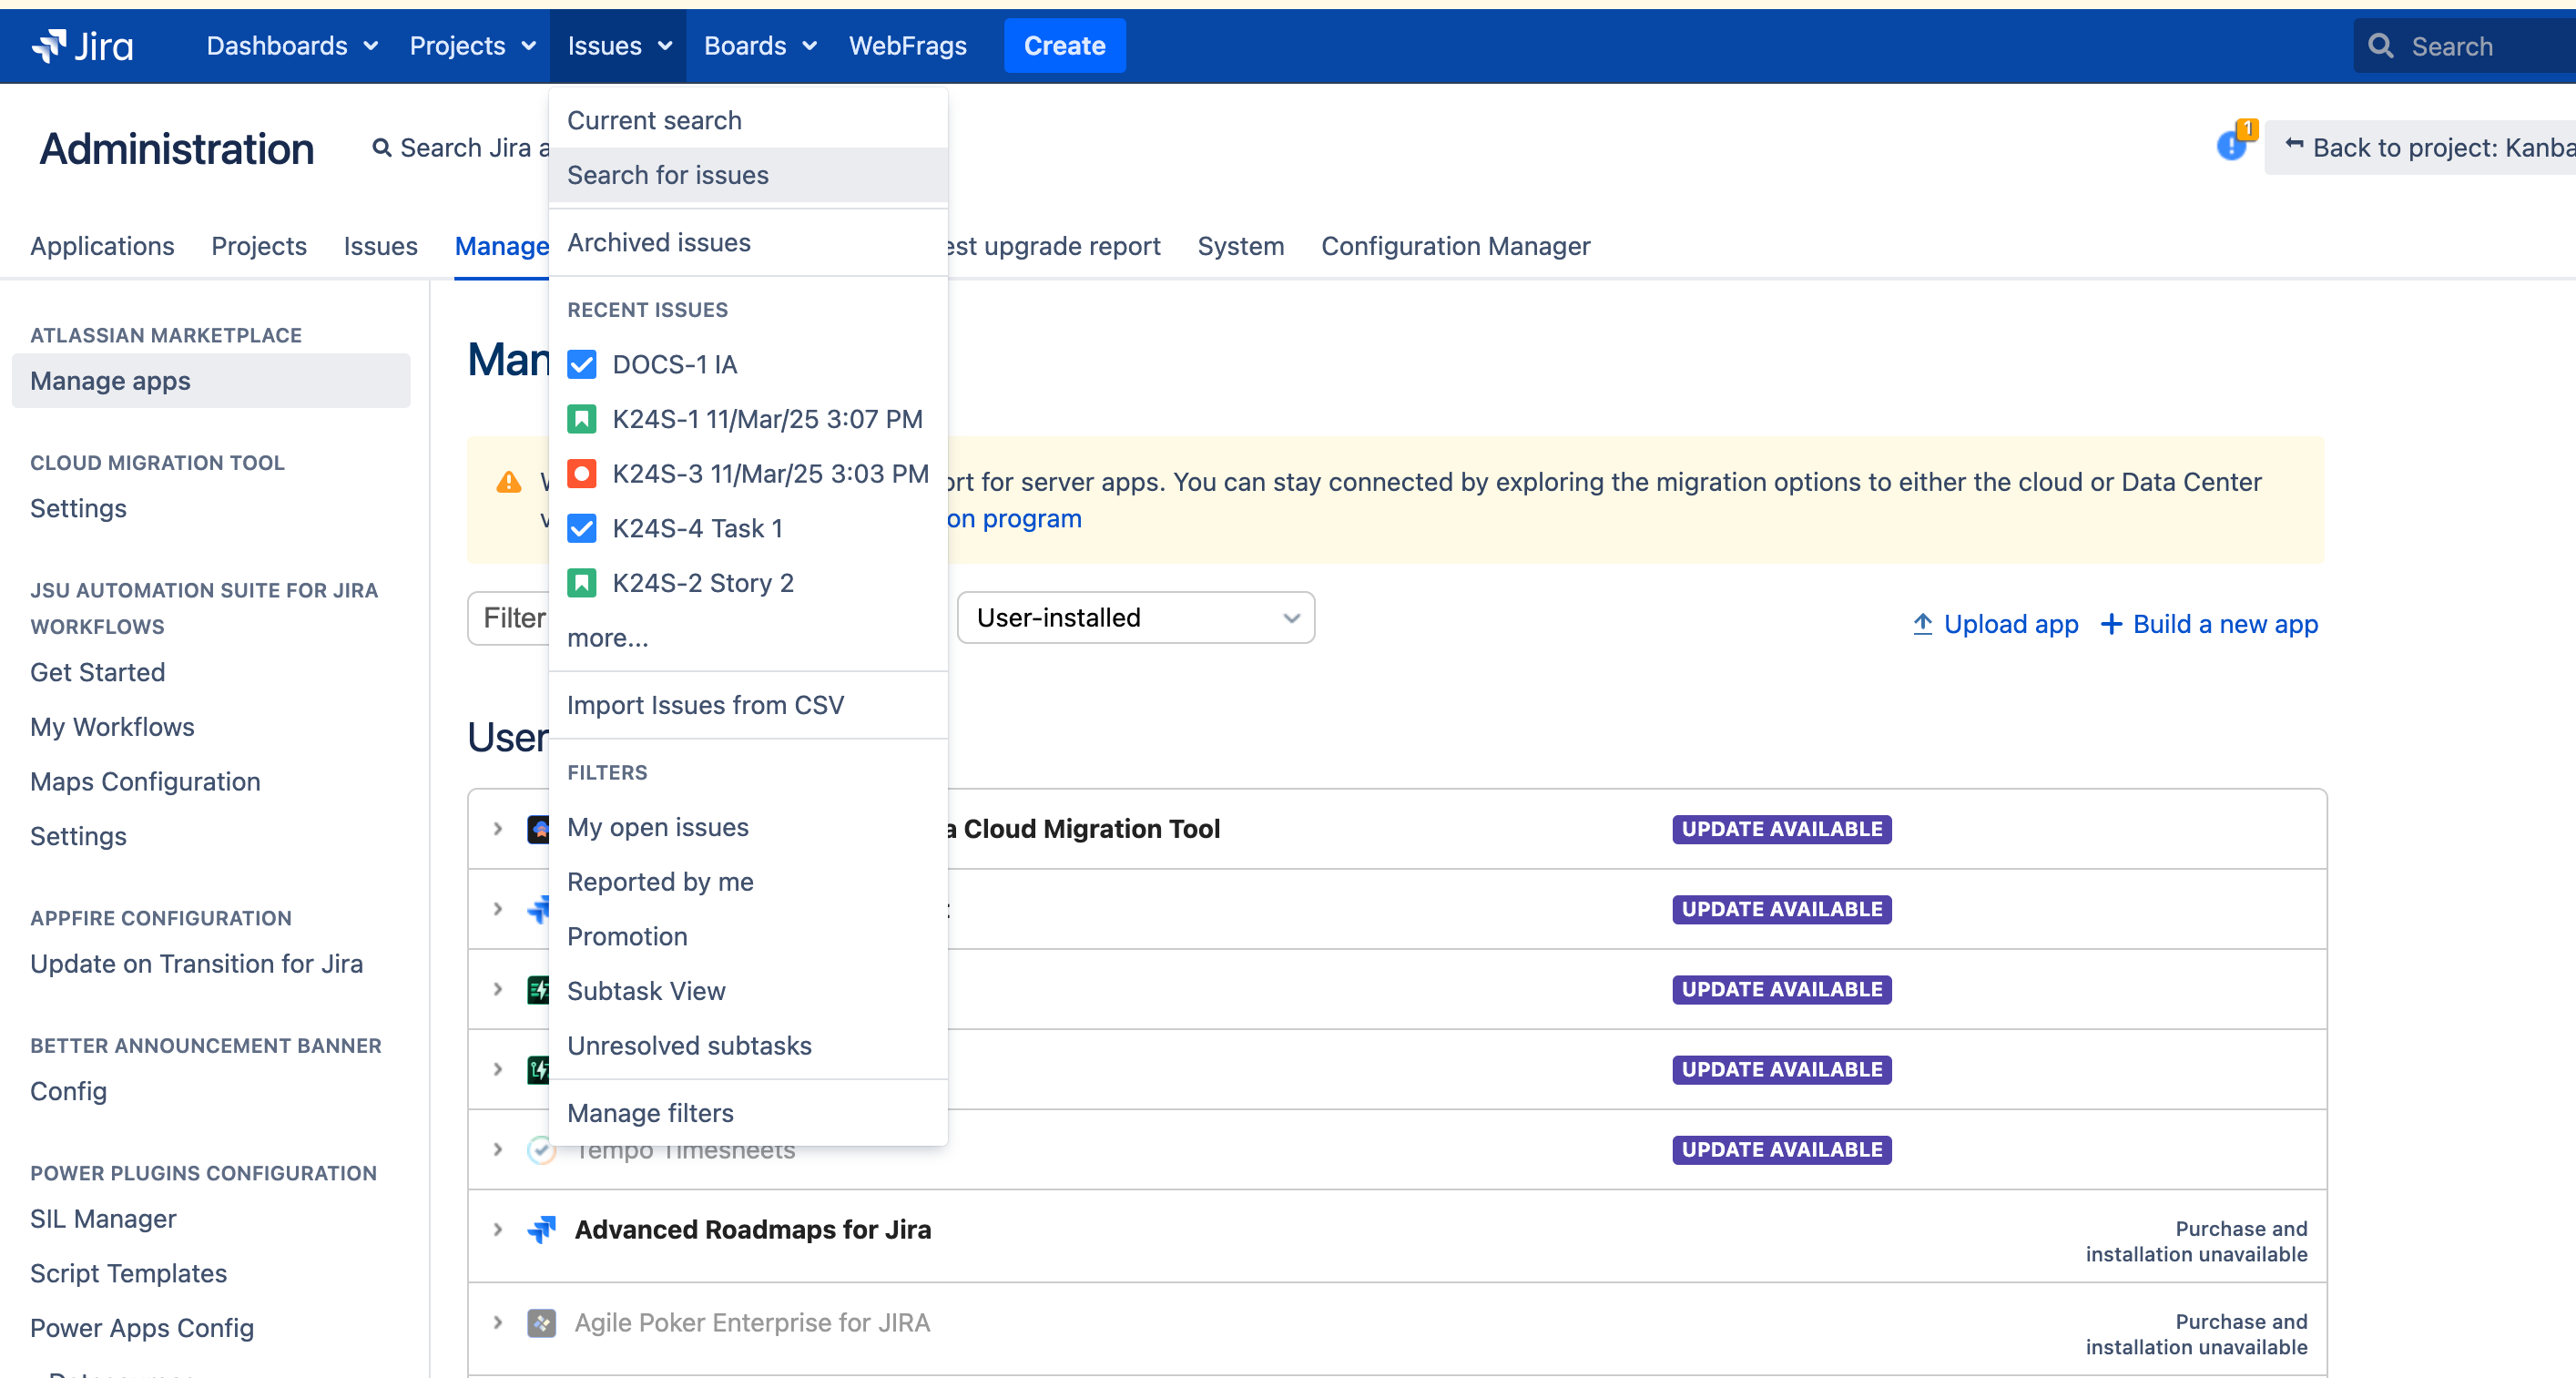Open Better Announcement Banner Config
2576x1378 pixels.
pos(68,1091)
